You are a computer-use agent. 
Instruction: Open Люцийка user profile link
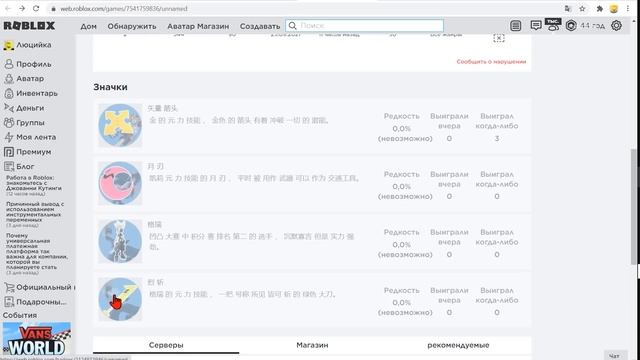pyautogui.click(x=28, y=45)
